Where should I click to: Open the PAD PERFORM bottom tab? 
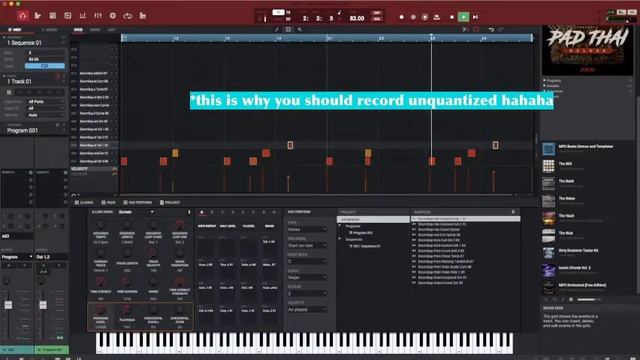[138, 202]
